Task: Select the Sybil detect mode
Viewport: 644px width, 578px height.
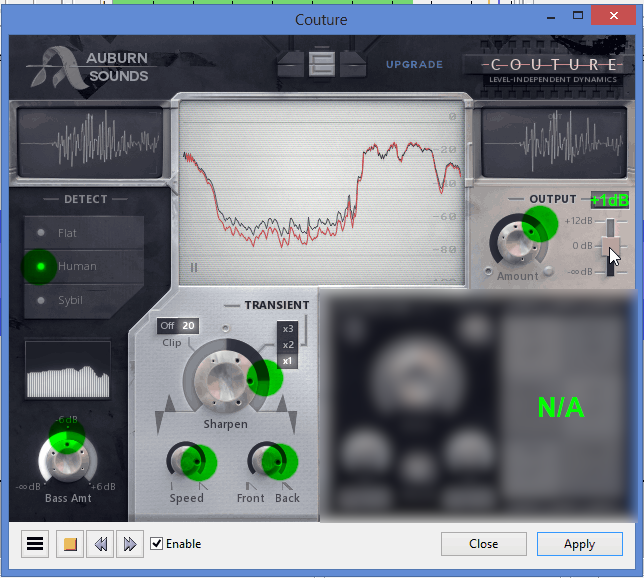Action: pyautogui.click(x=70, y=300)
